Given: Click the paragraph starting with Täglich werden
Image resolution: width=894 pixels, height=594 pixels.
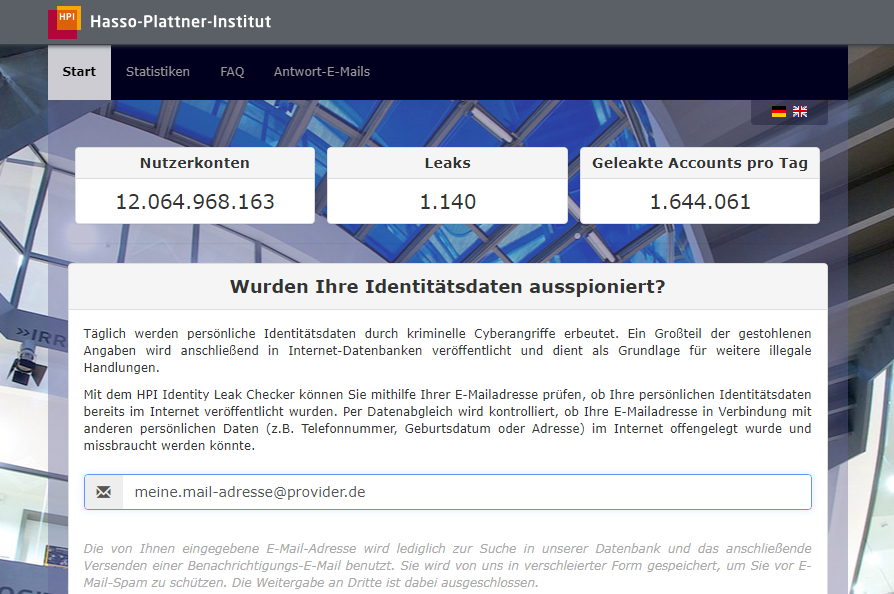Looking at the screenshot, I should [x=447, y=350].
